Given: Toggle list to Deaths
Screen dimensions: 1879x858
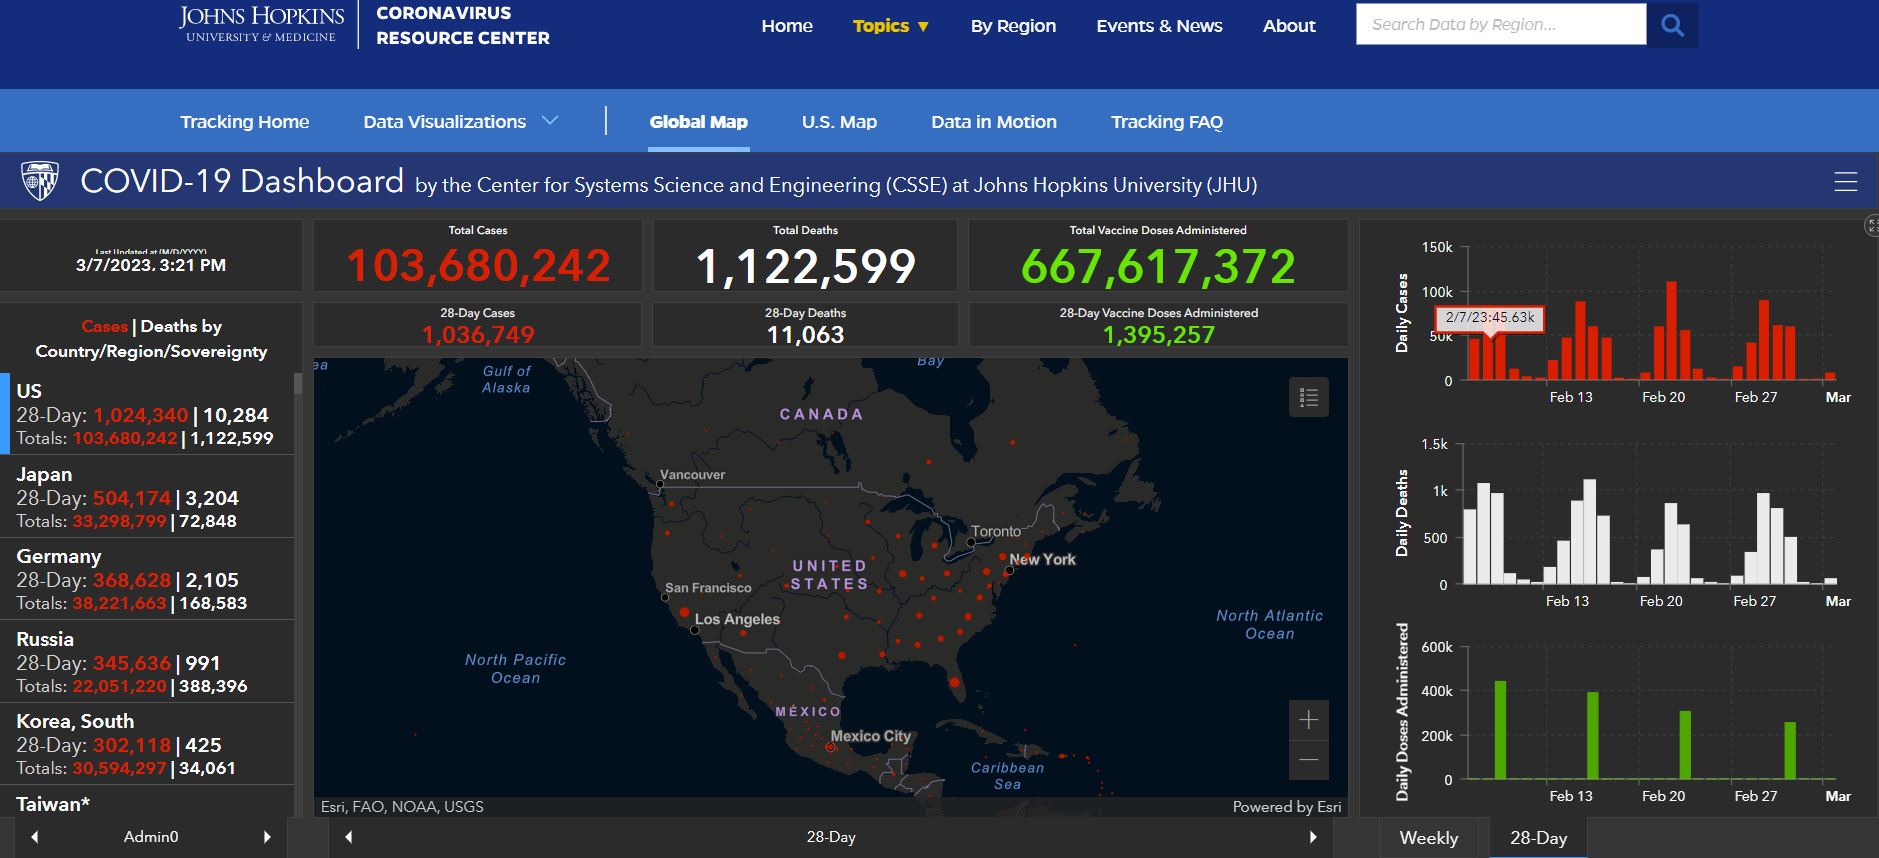Looking at the screenshot, I should 168,326.
